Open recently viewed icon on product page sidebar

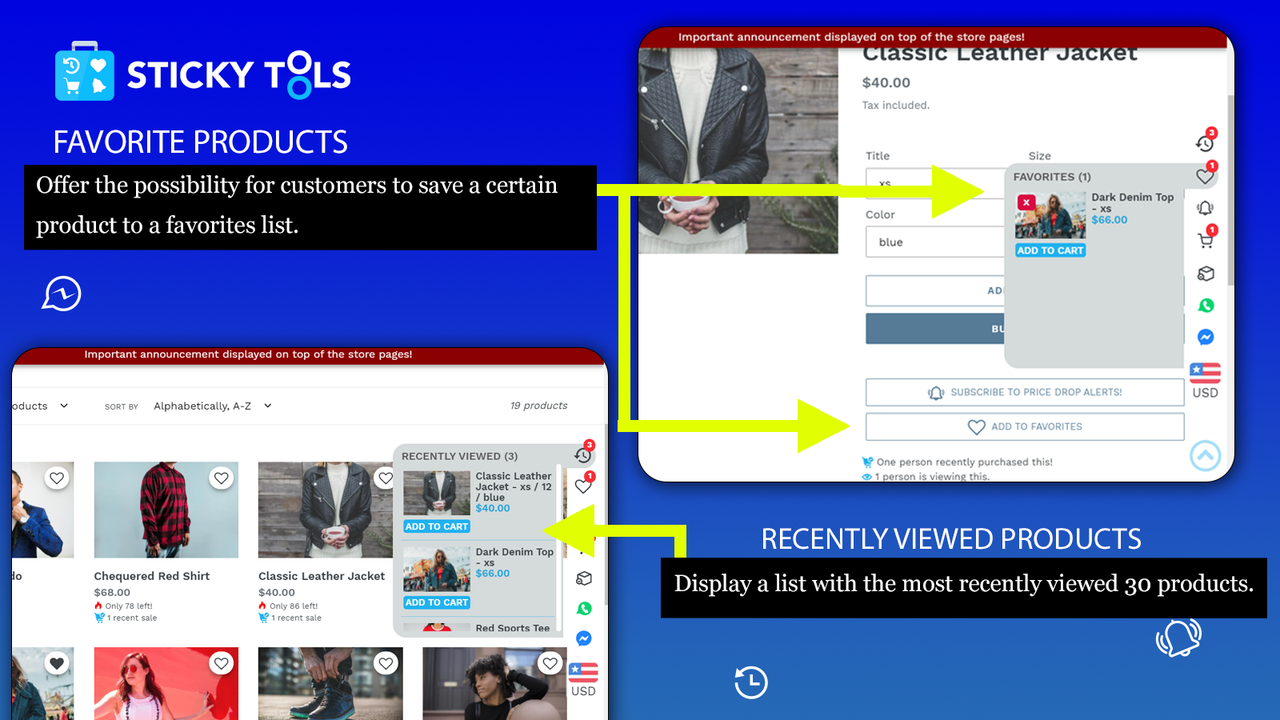click(x=1205, y=143)
